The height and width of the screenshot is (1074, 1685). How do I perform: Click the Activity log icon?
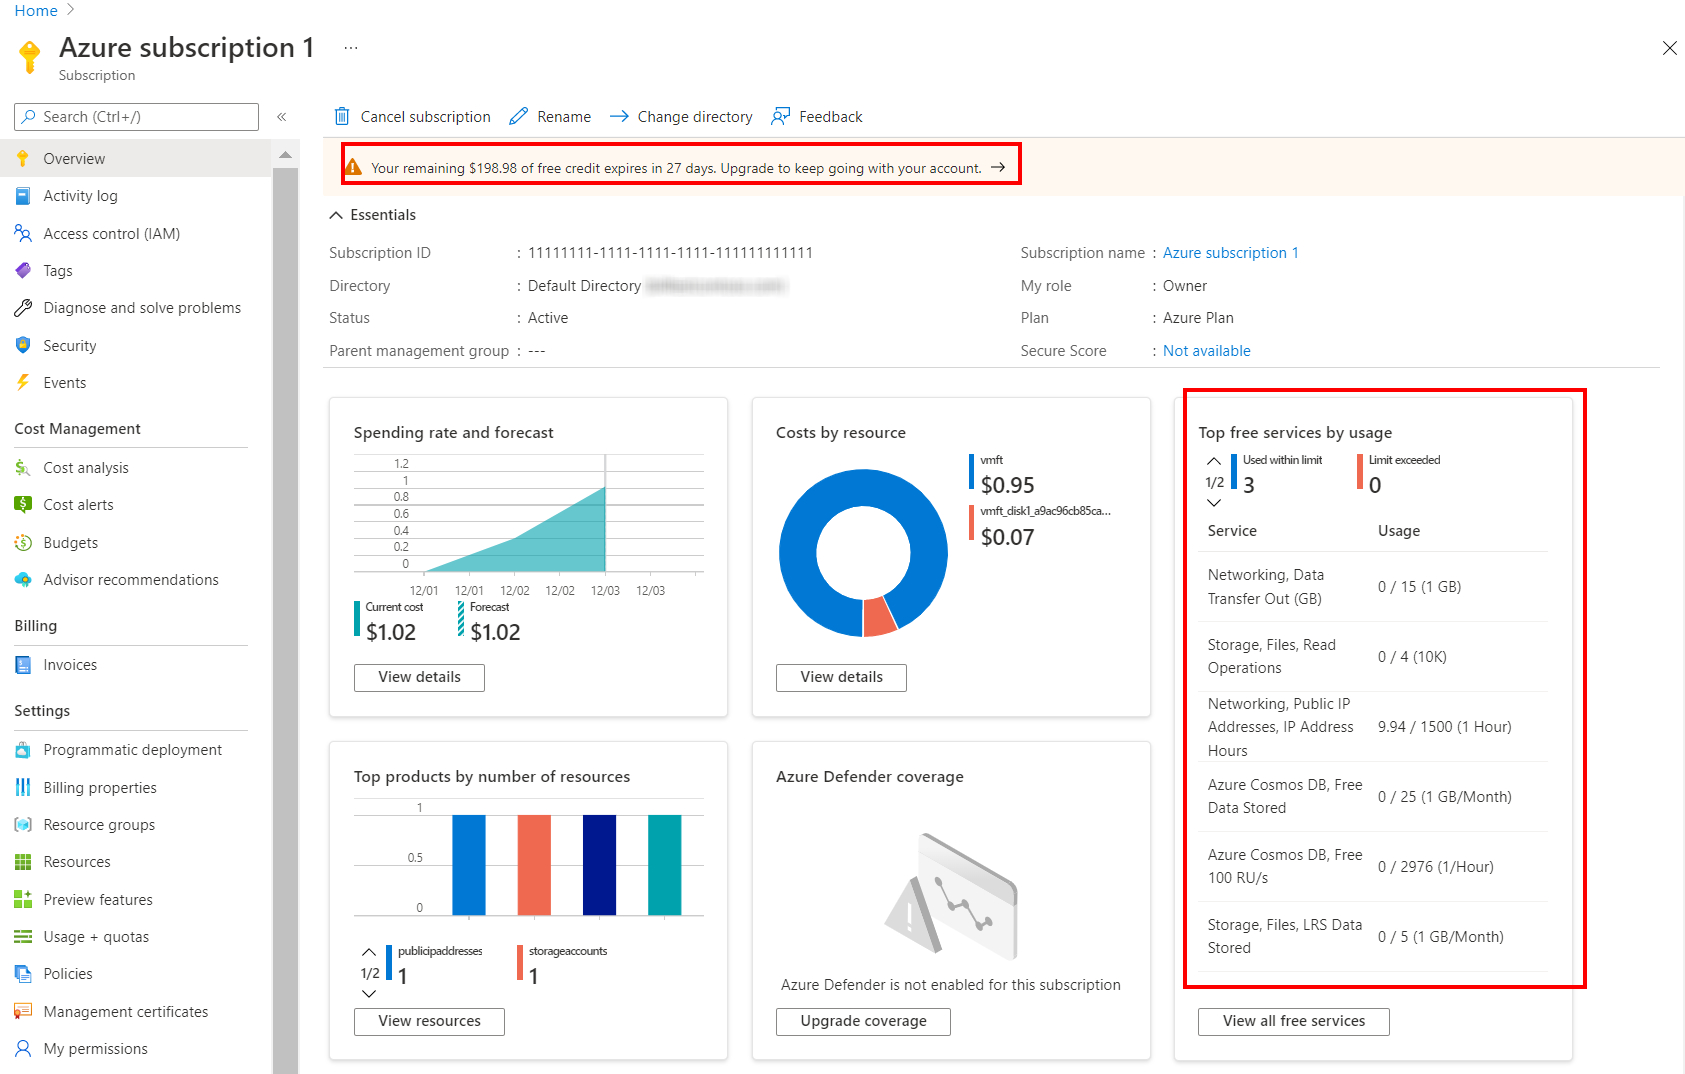click(x=23, y=196)
